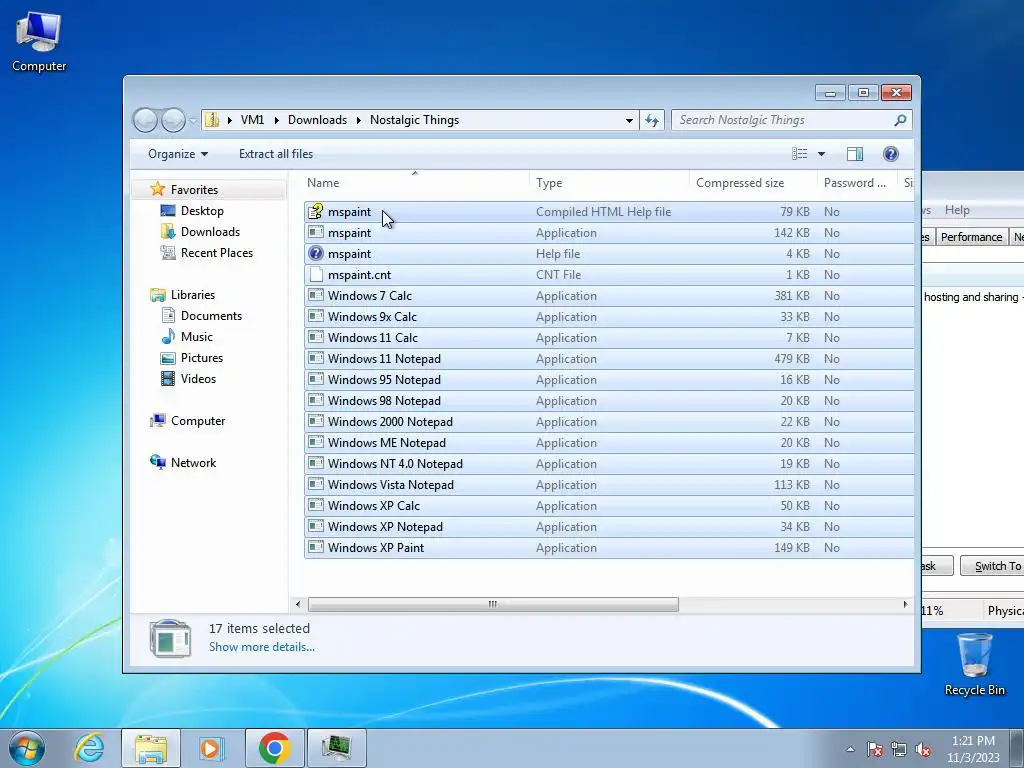Select the Windows 9x Calc row
Viewport: 1024px width, 768px height.
point(609,317)
